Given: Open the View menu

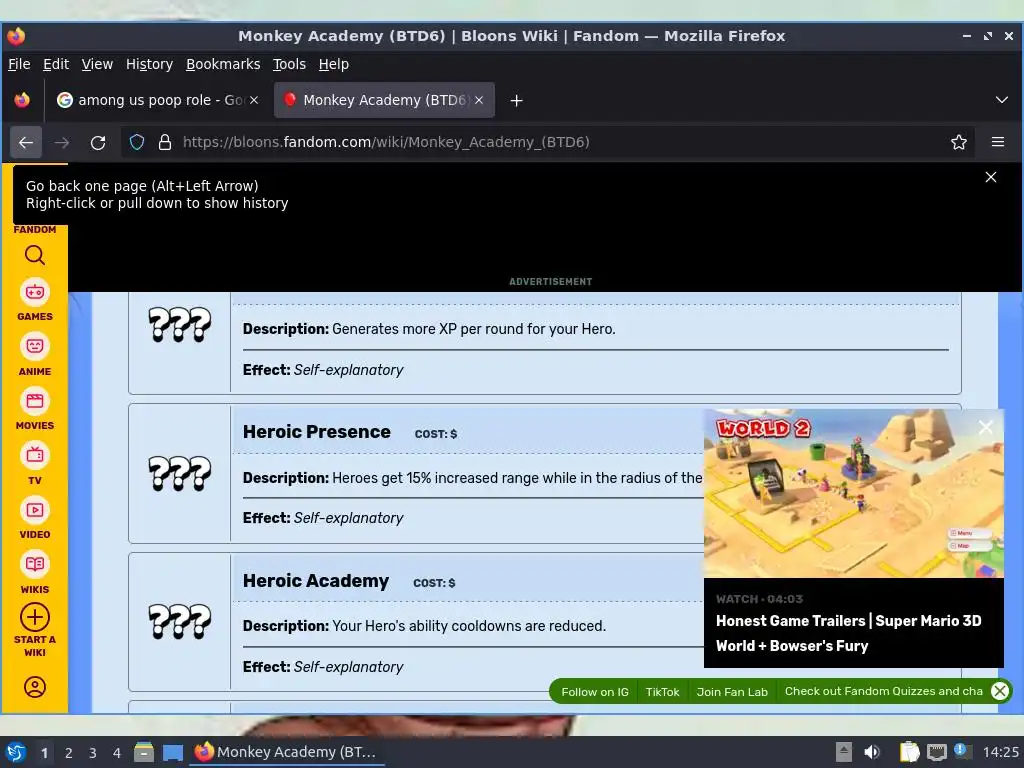Looking at the screenshot, I should (97, 64).
